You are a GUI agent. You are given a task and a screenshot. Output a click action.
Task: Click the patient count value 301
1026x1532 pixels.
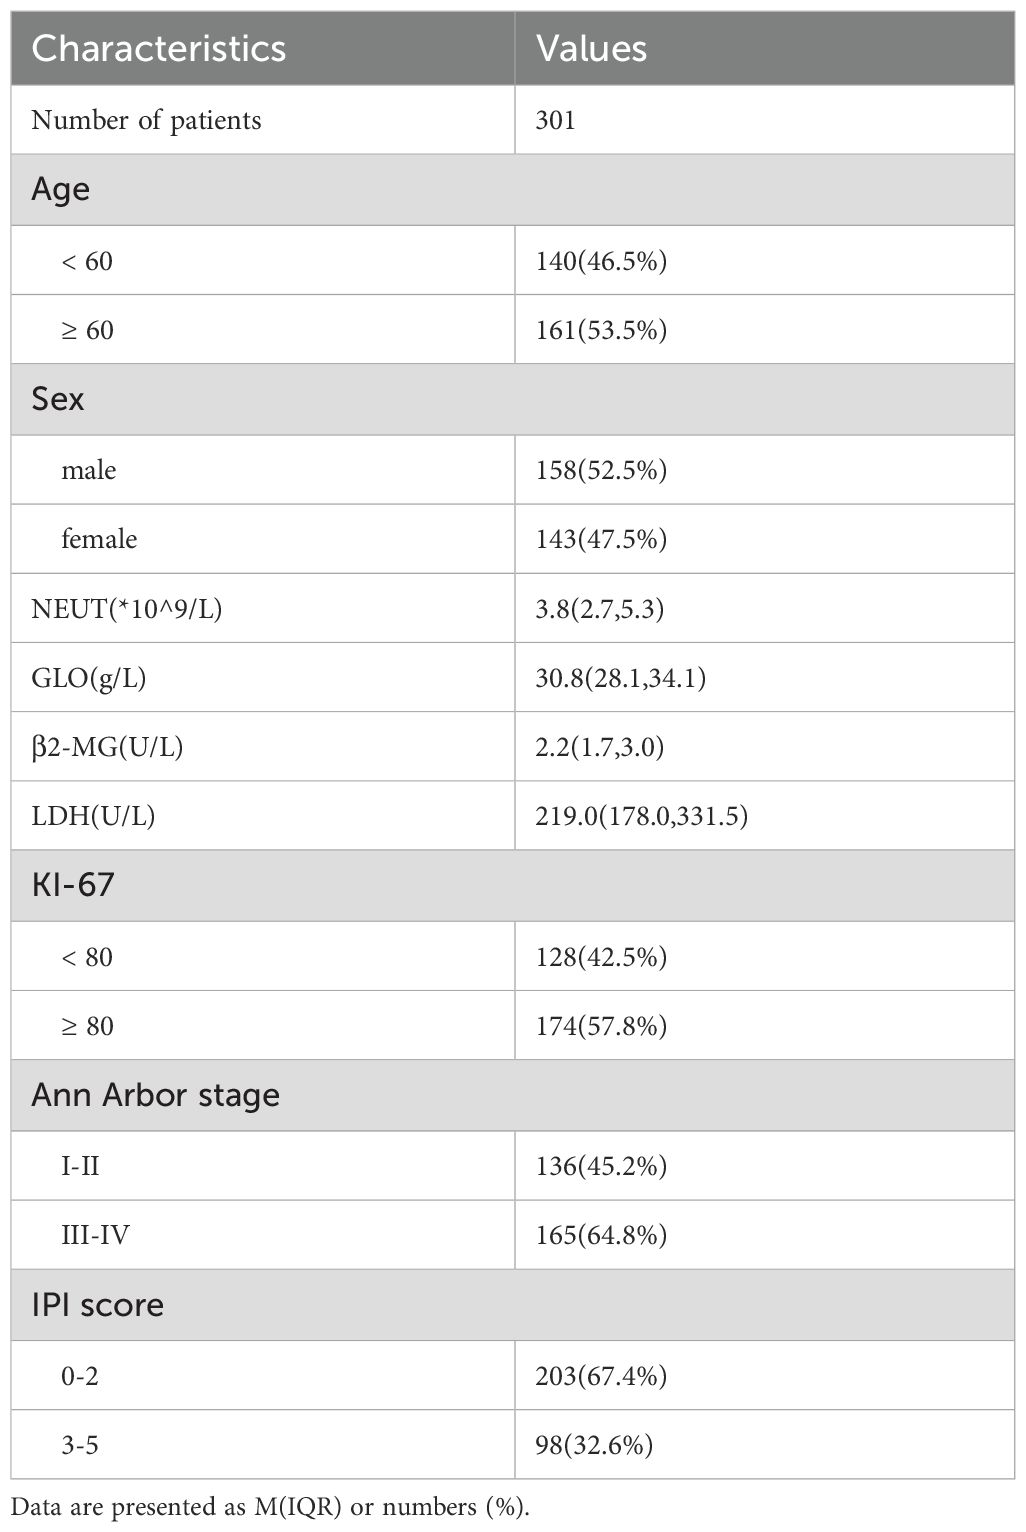click(x=556, y=120)
